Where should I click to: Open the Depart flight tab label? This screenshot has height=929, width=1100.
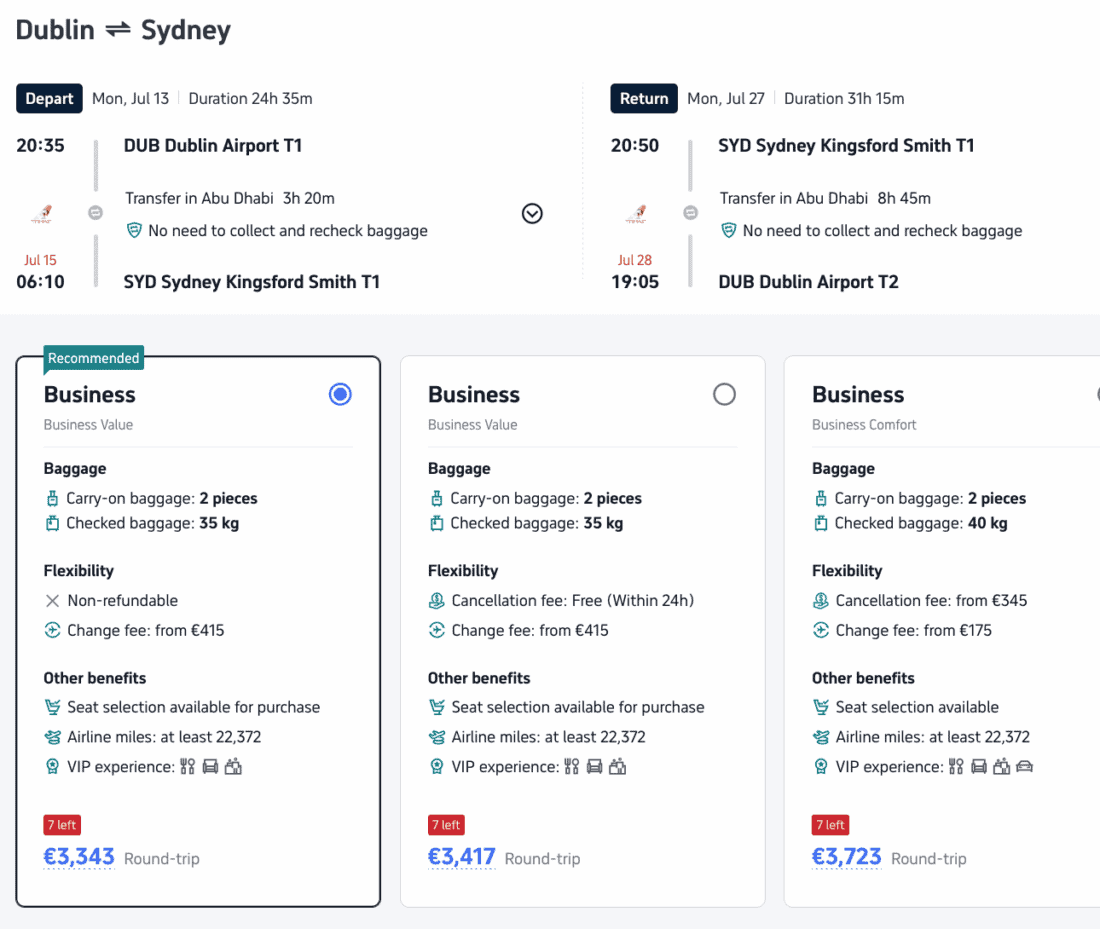(x=49, y=98)
